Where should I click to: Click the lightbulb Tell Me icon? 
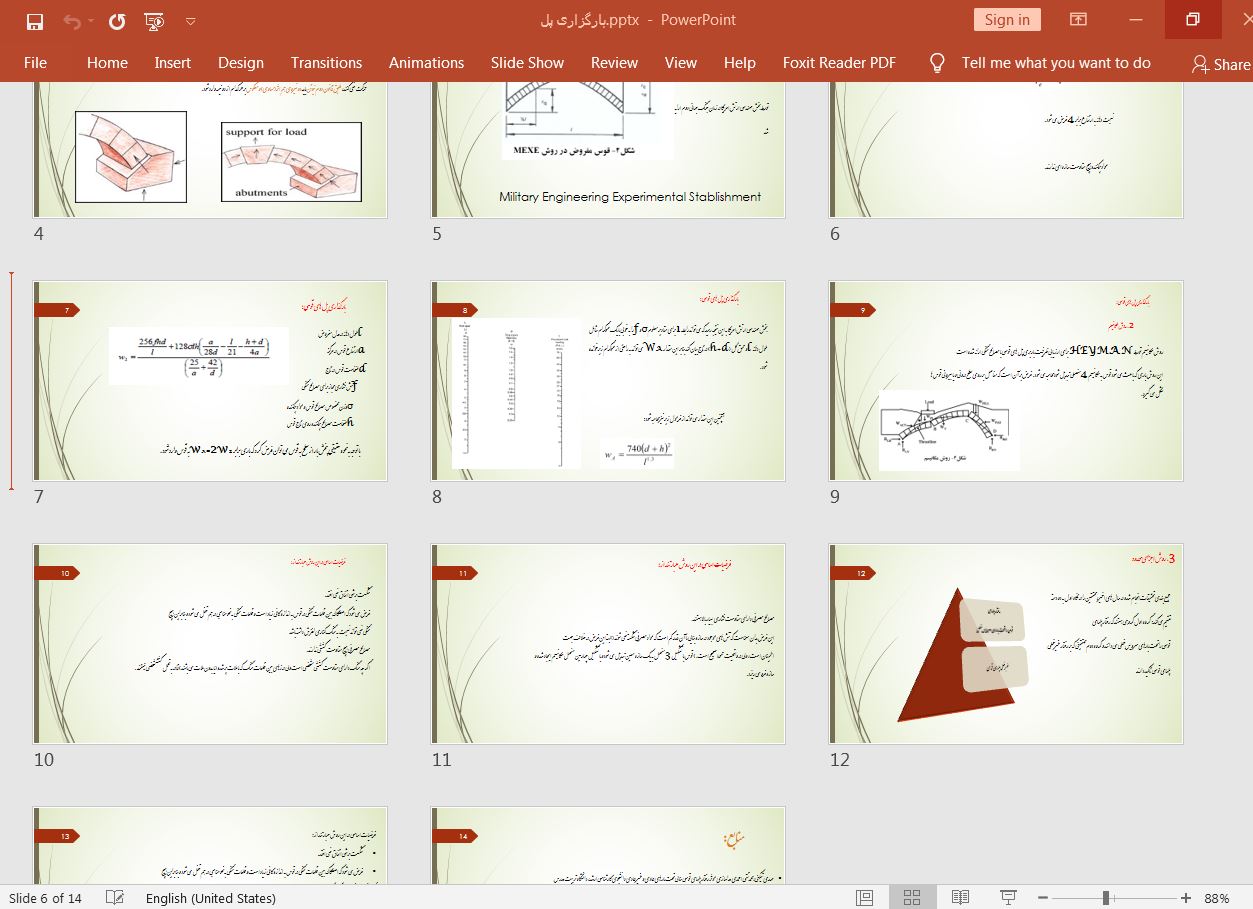click(937, 63)
